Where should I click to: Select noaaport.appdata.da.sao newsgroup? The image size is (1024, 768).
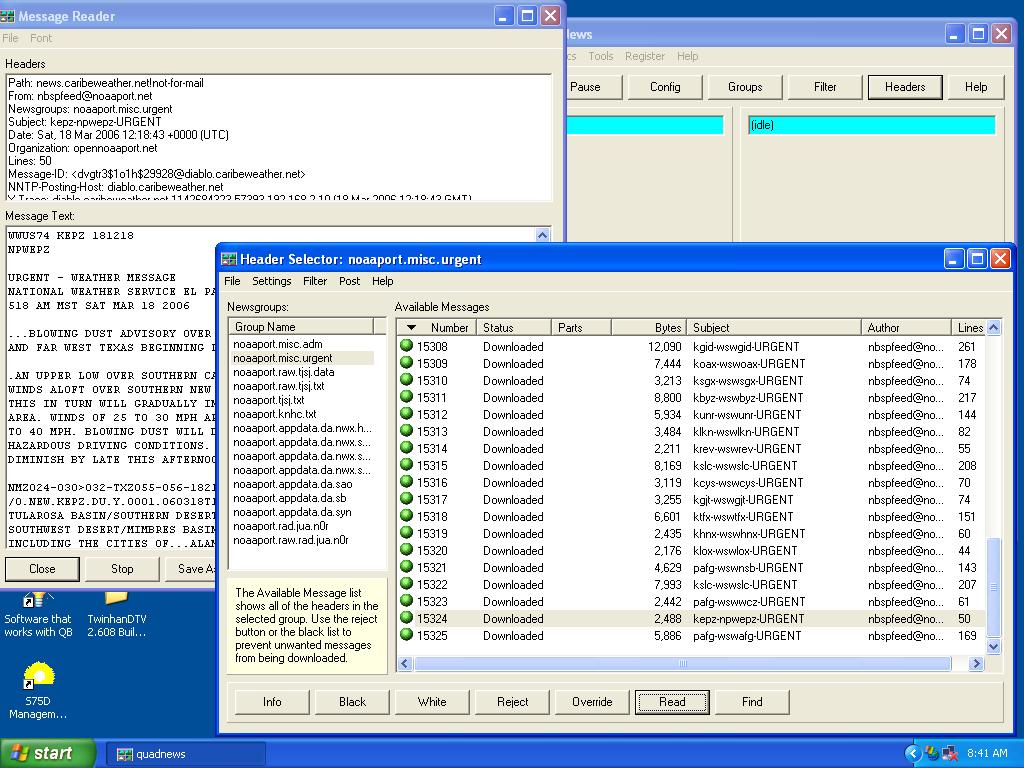click(x=293, y=485)
